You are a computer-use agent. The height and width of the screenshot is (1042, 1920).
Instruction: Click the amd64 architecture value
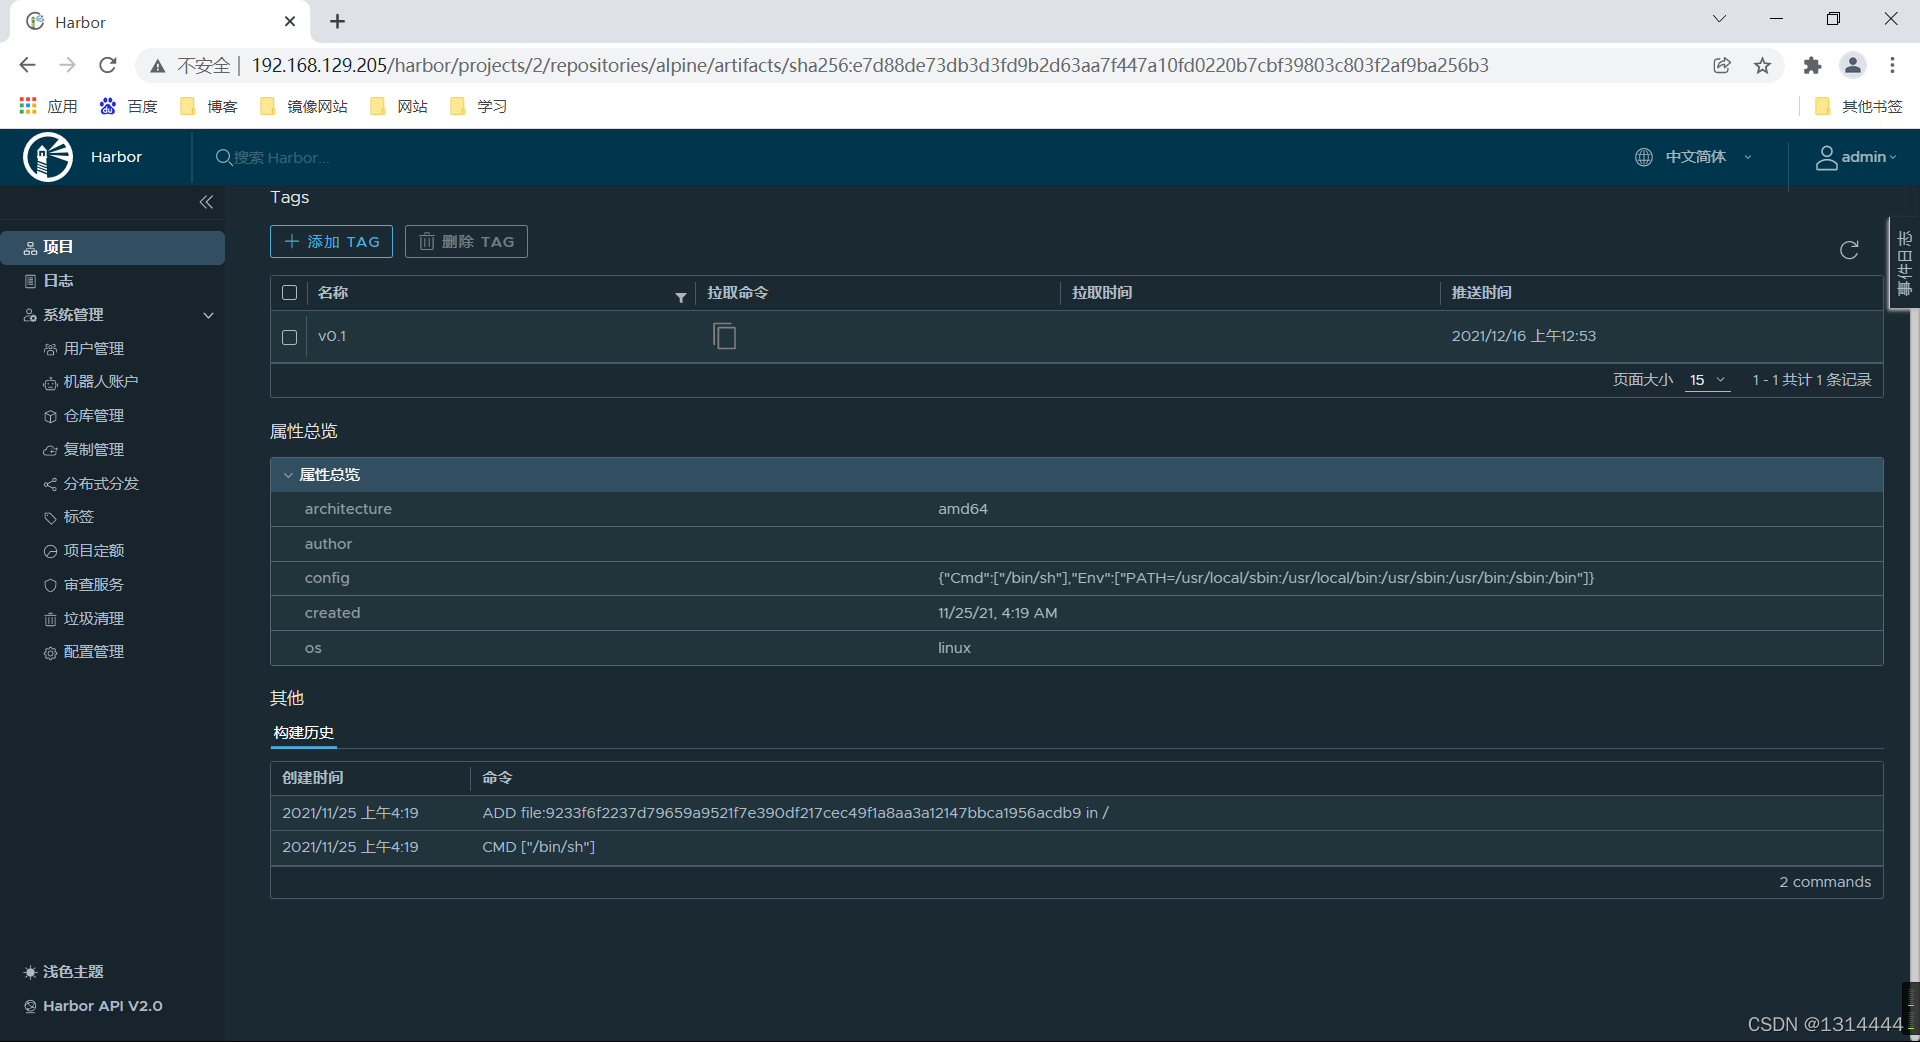[963, 509]
